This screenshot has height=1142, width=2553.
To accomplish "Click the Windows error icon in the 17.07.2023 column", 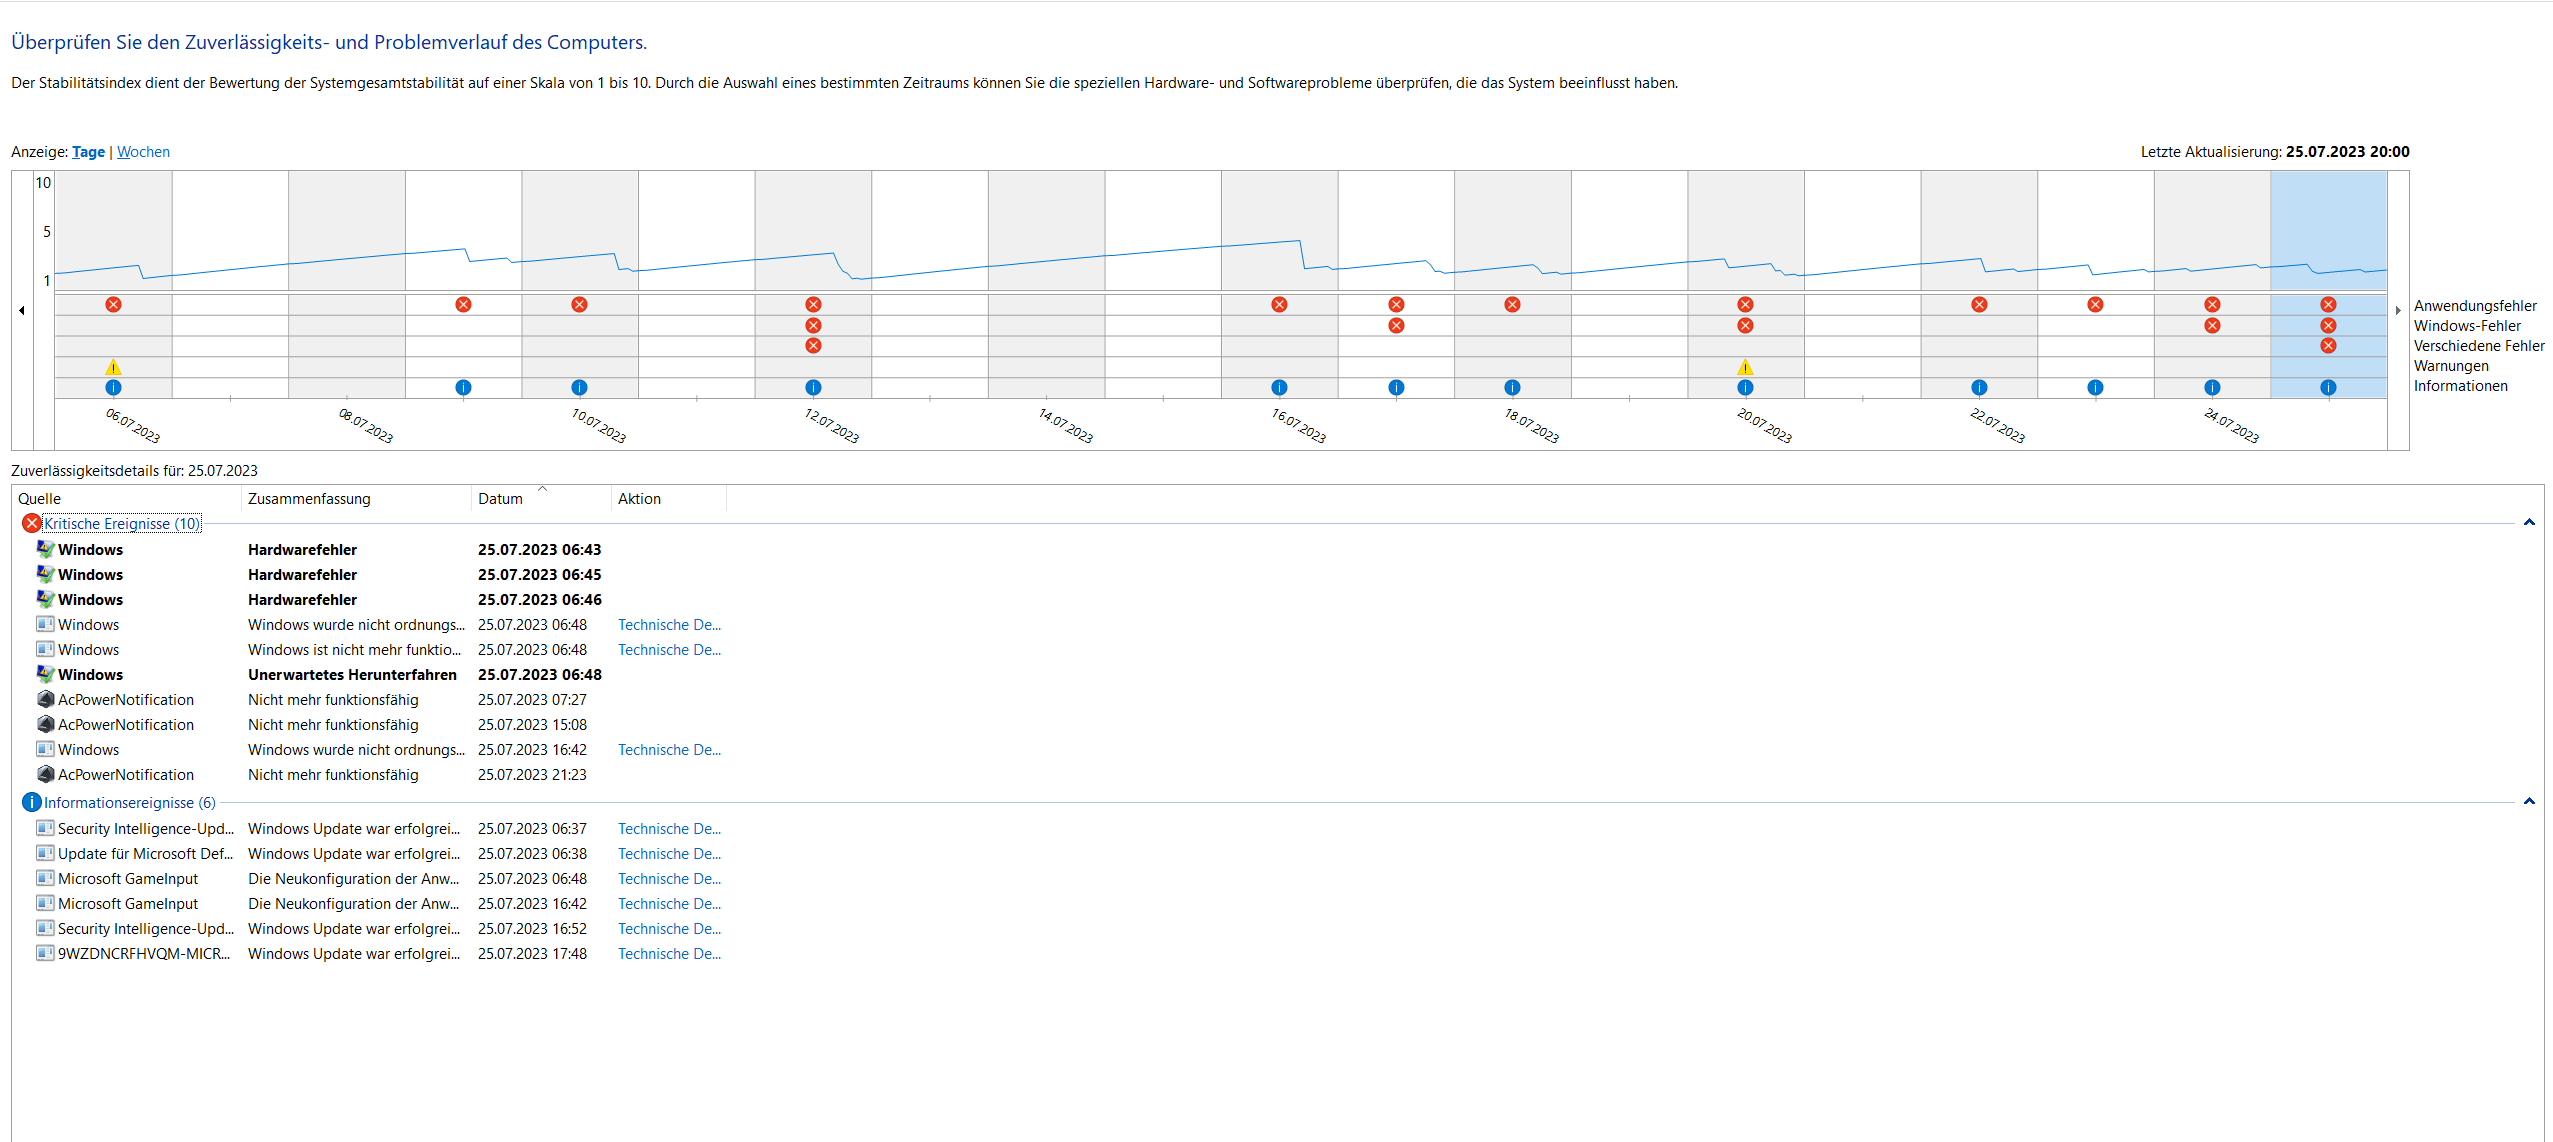I will 1396,325.
